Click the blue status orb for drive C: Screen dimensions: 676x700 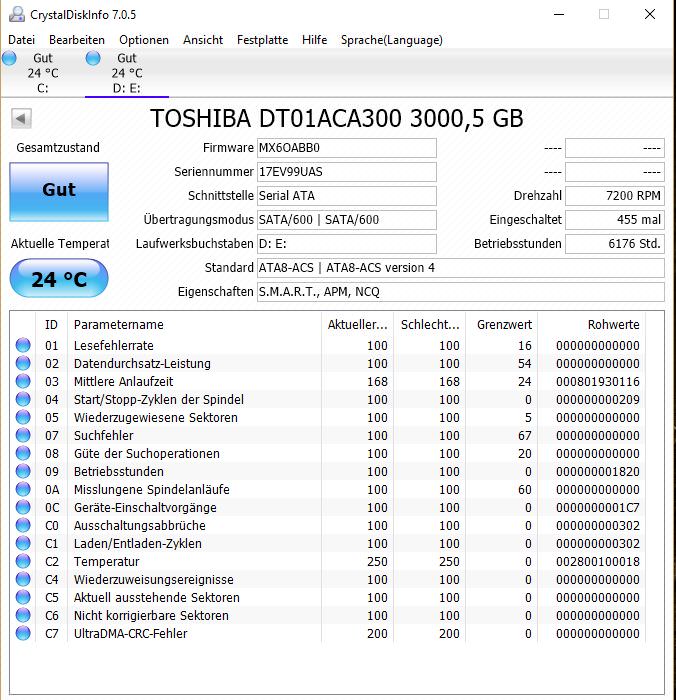pyautogui.click(x=9, y=58)
